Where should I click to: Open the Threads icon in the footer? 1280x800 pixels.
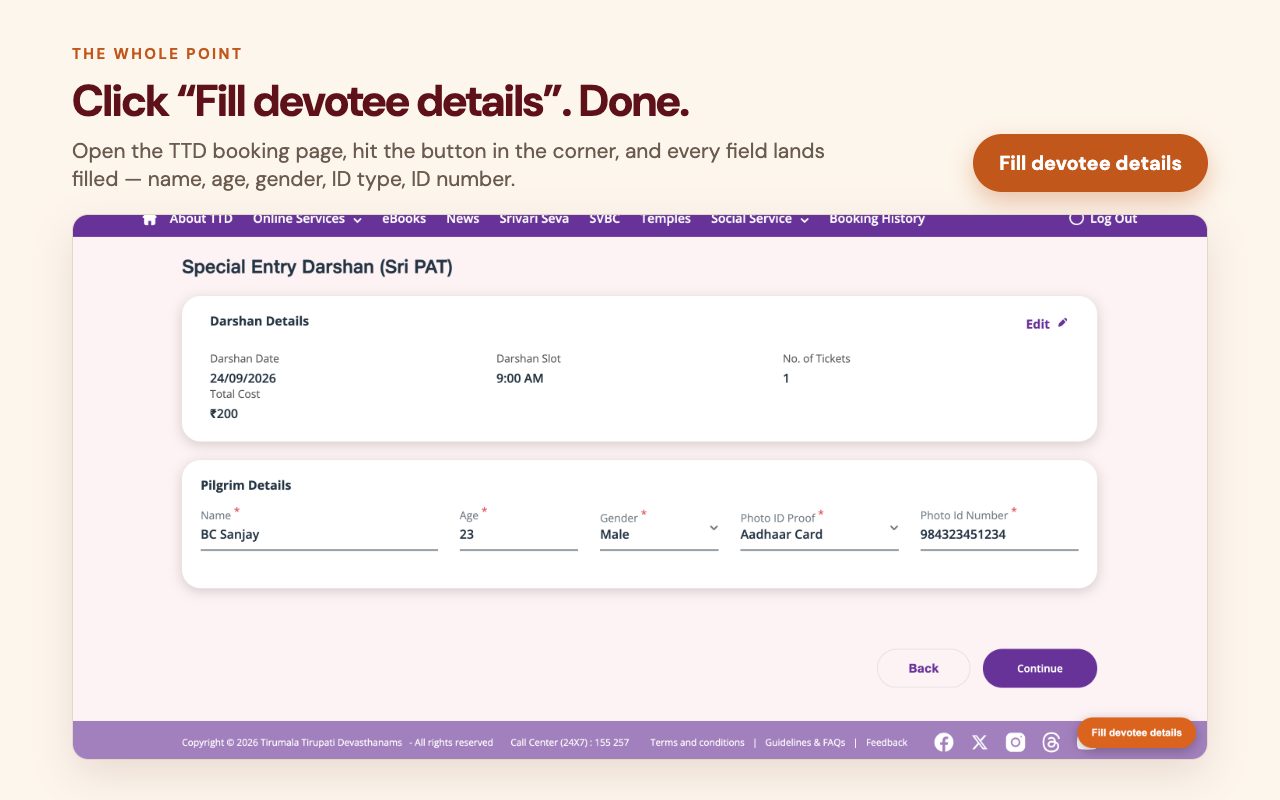1051,742
